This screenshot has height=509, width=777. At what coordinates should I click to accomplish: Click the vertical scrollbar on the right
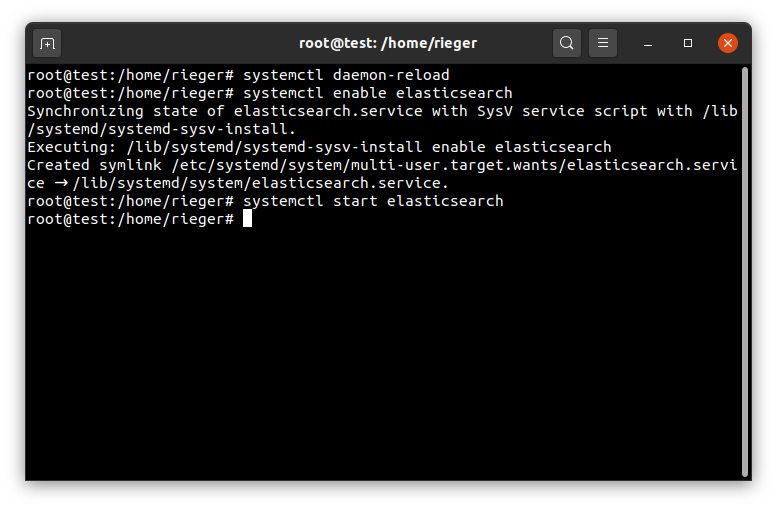tap(744, 272)
